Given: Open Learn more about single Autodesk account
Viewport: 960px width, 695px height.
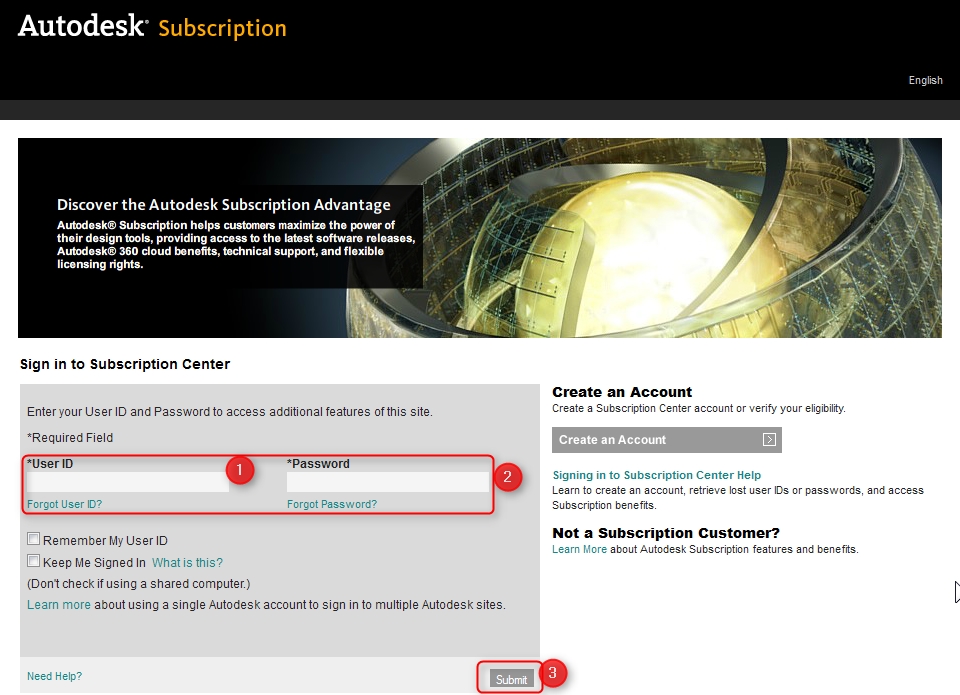Looking at the screenshot, I should click(x=58, y=605).
